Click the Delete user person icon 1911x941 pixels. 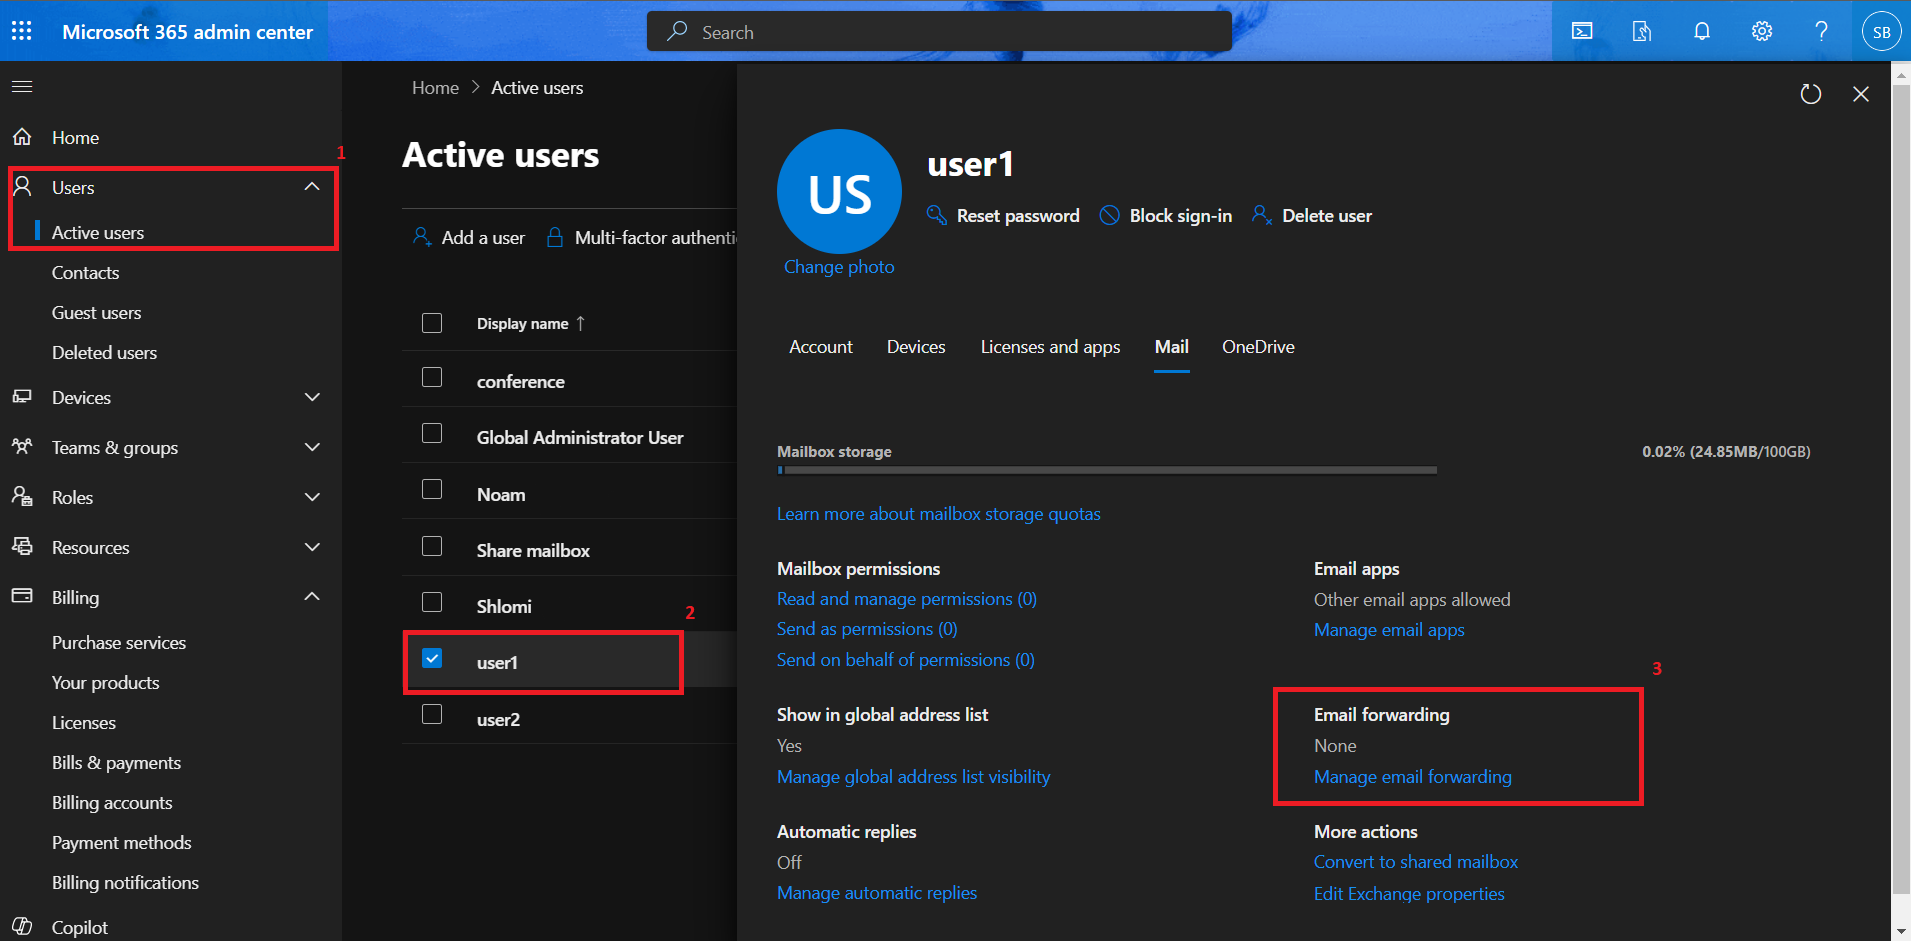pos(1262,215)
